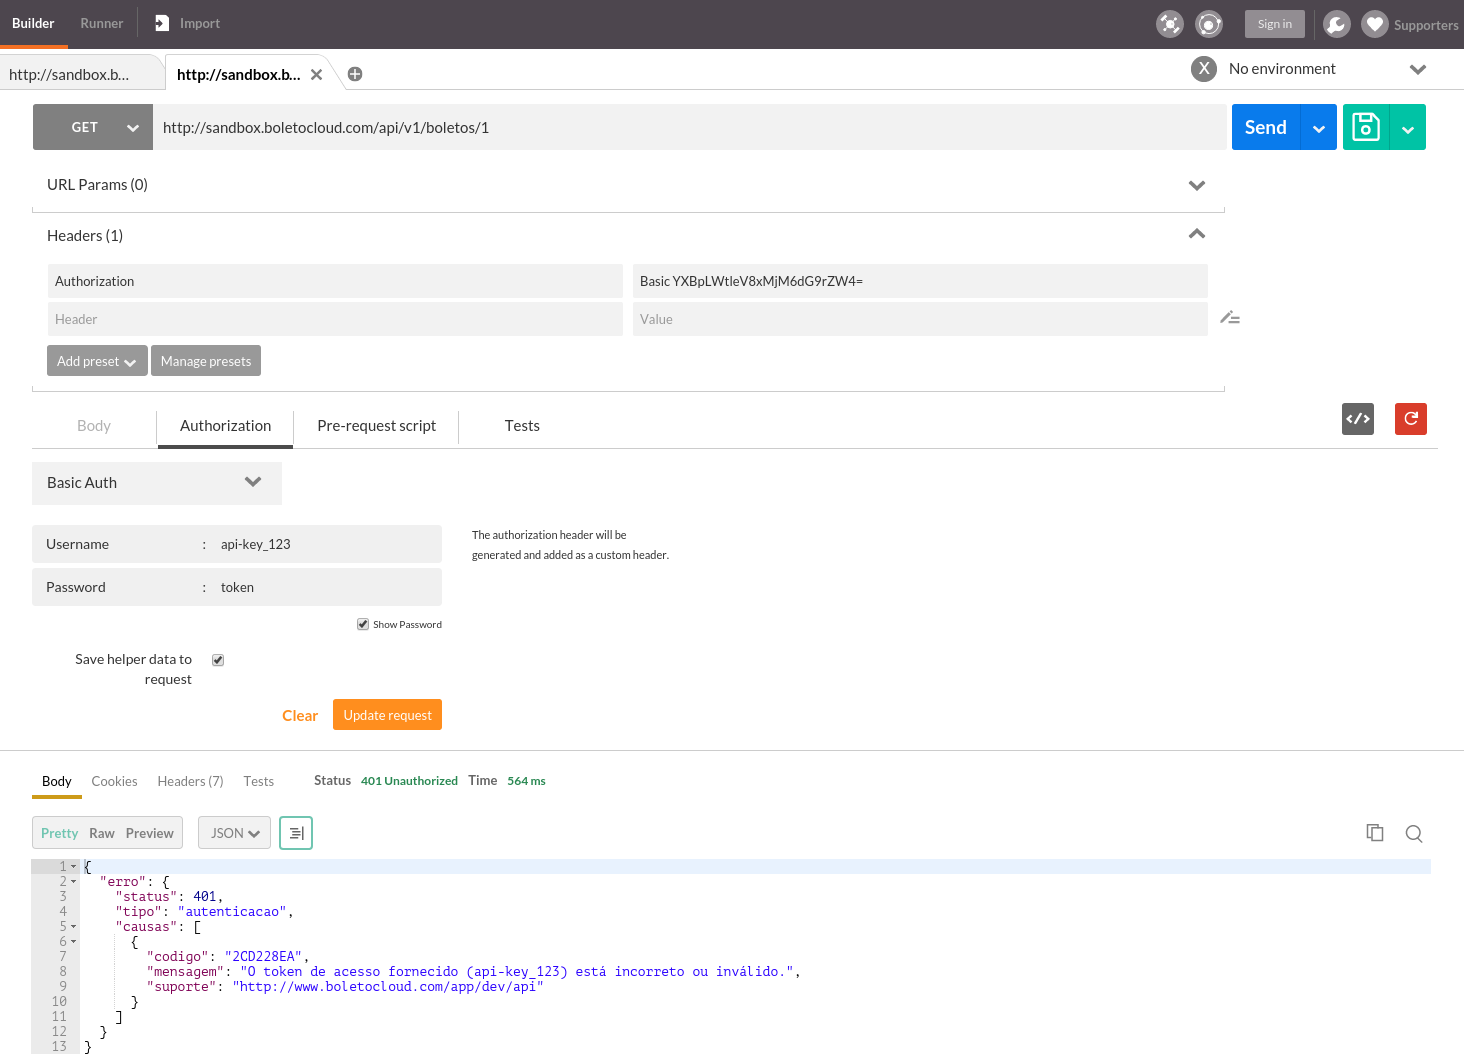Click the wrap lines icon in response toolbar
The height and width of the screenshot is (1054, 1464).
click(296, 833)
